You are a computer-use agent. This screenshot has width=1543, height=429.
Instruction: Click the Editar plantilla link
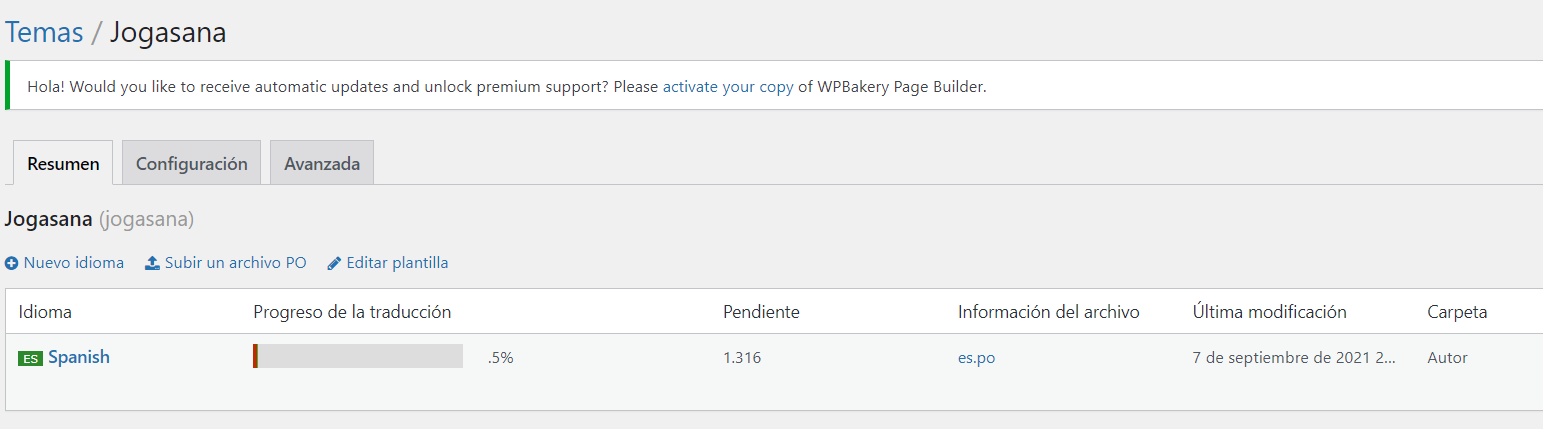(398, 263)
